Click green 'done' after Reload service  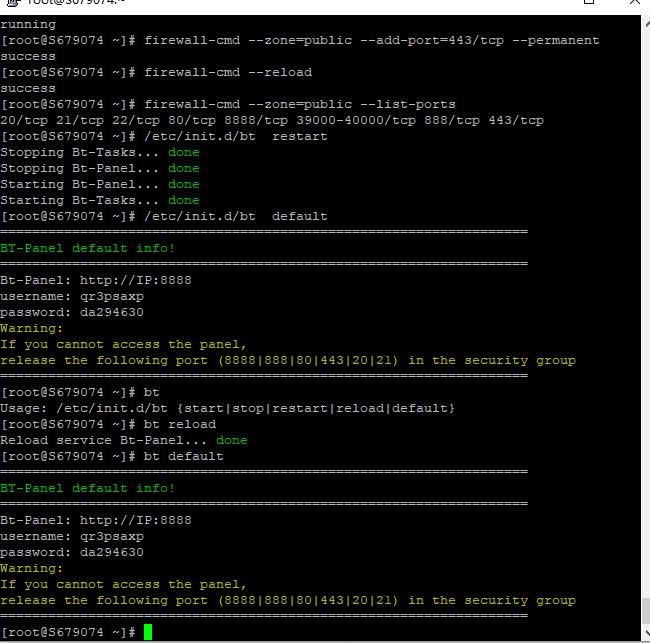pos(232,440)
